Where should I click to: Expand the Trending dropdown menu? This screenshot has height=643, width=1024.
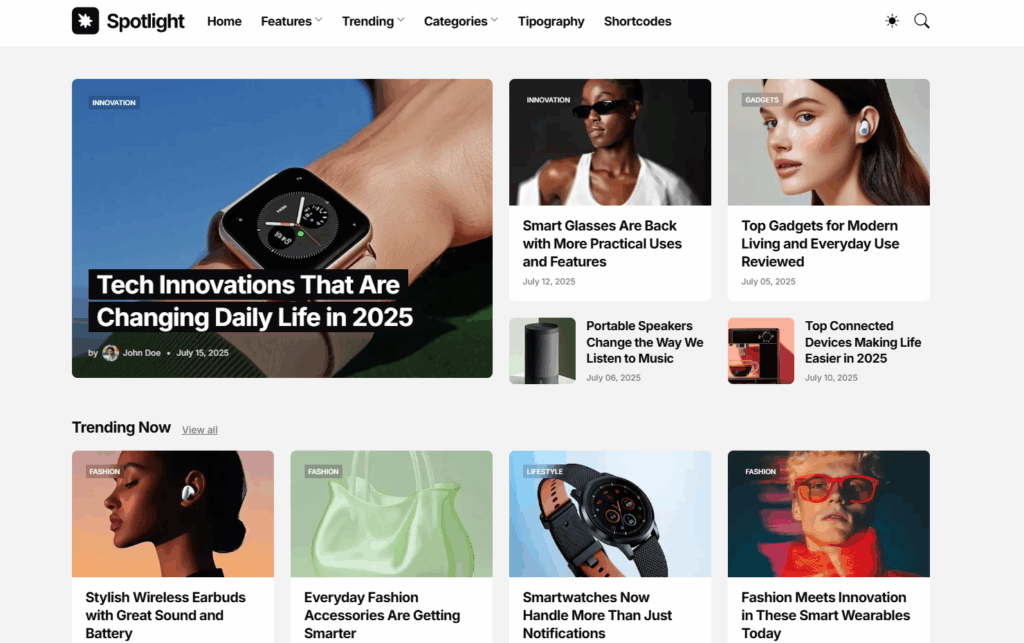373,21
